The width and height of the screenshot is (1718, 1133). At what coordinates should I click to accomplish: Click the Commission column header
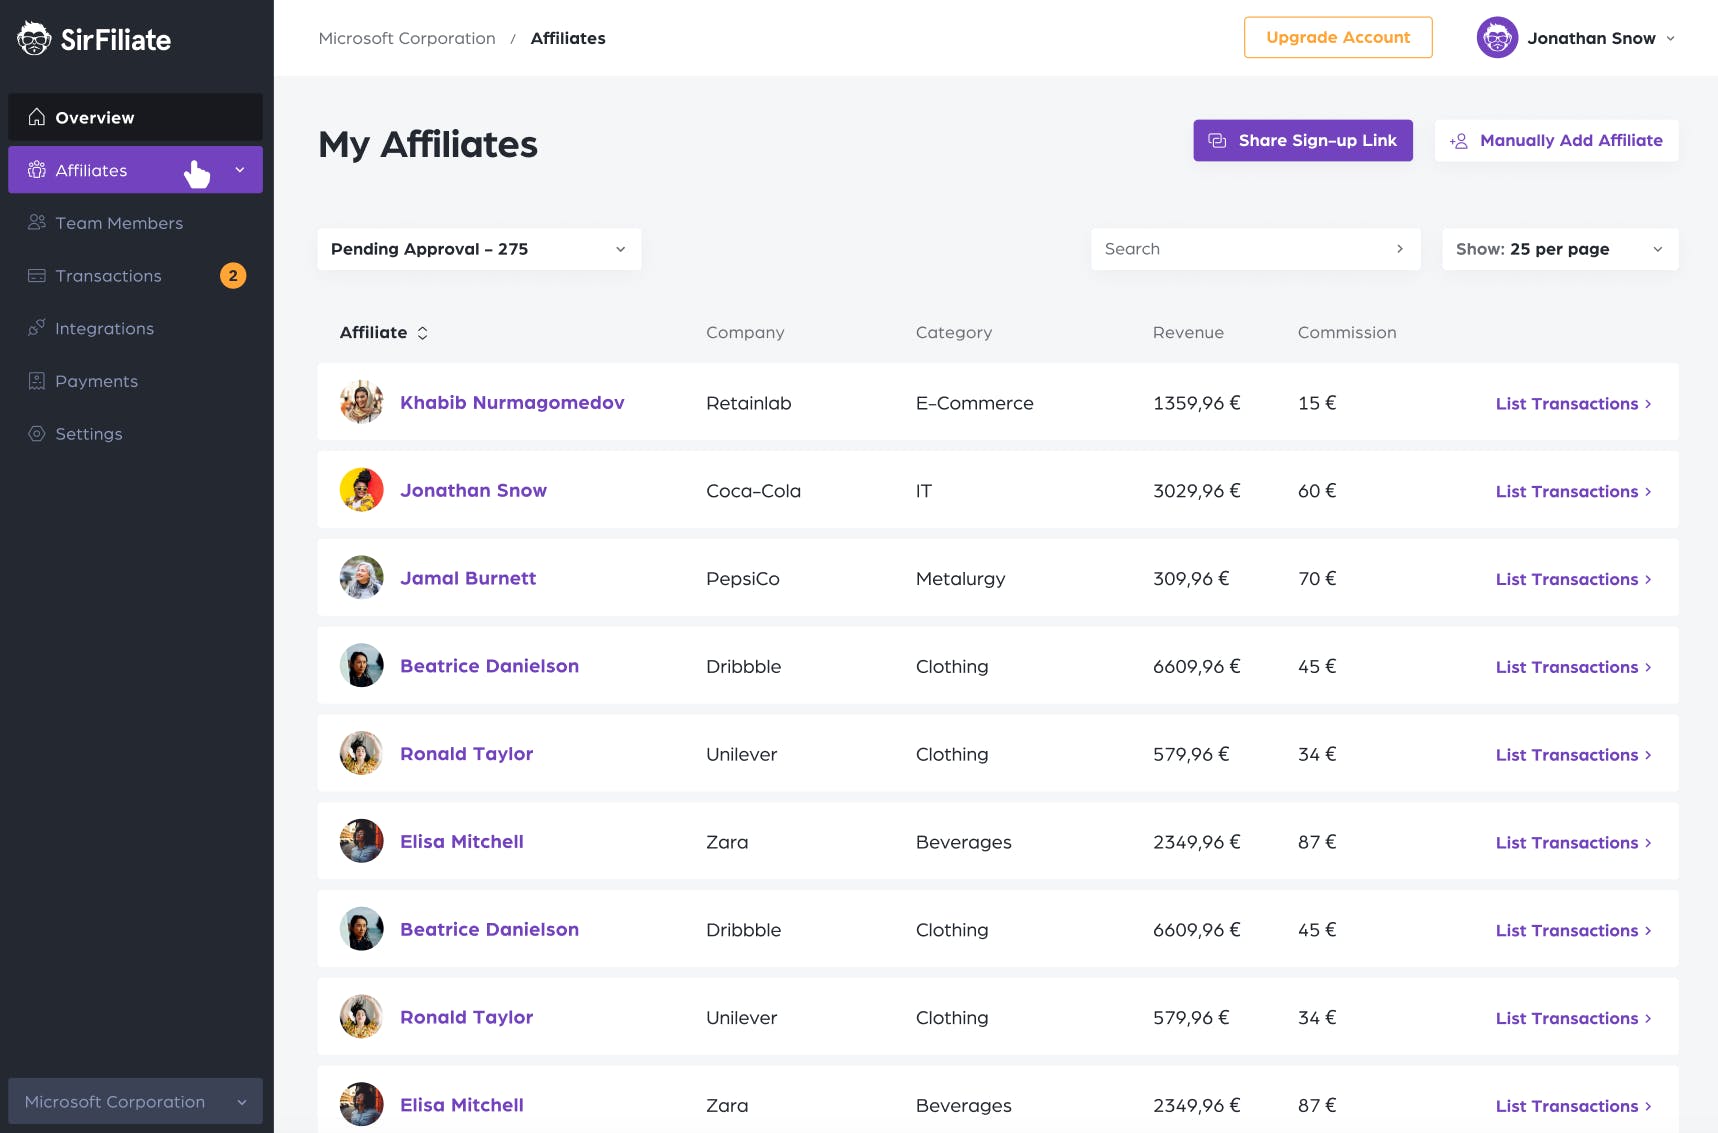coord(1347,332)
